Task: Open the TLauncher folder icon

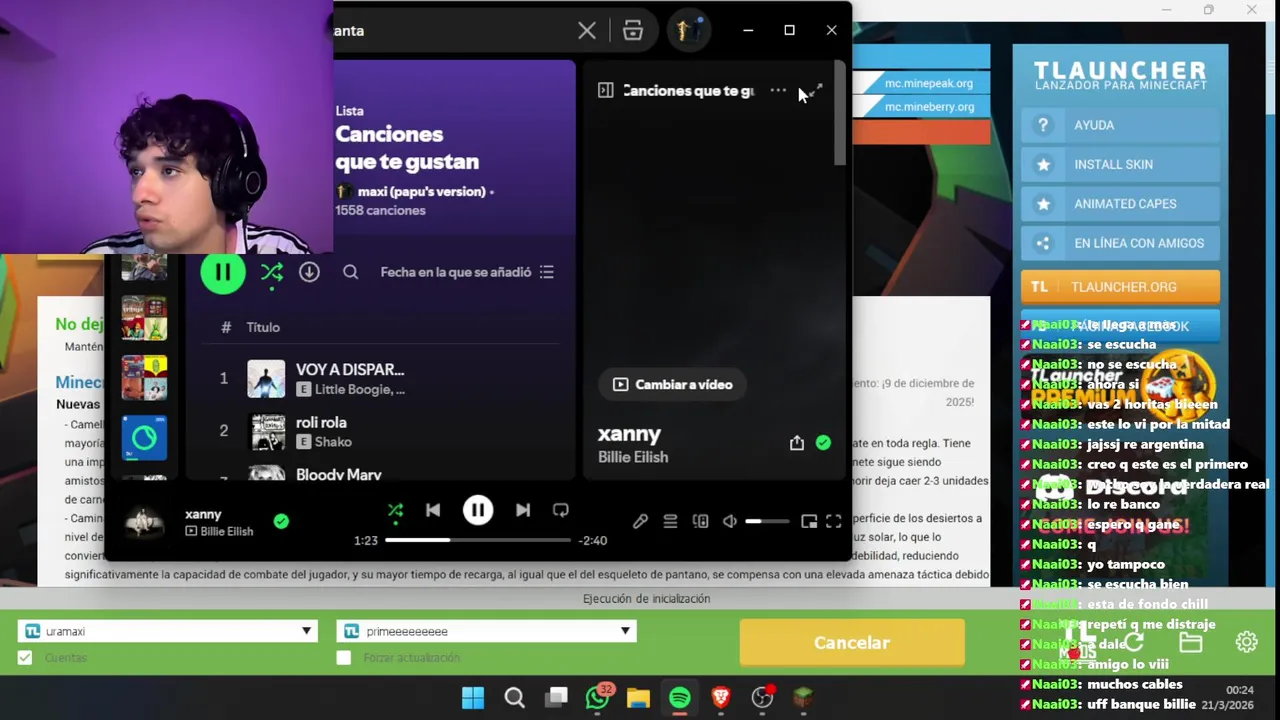Action: [x=1190, y=643]
